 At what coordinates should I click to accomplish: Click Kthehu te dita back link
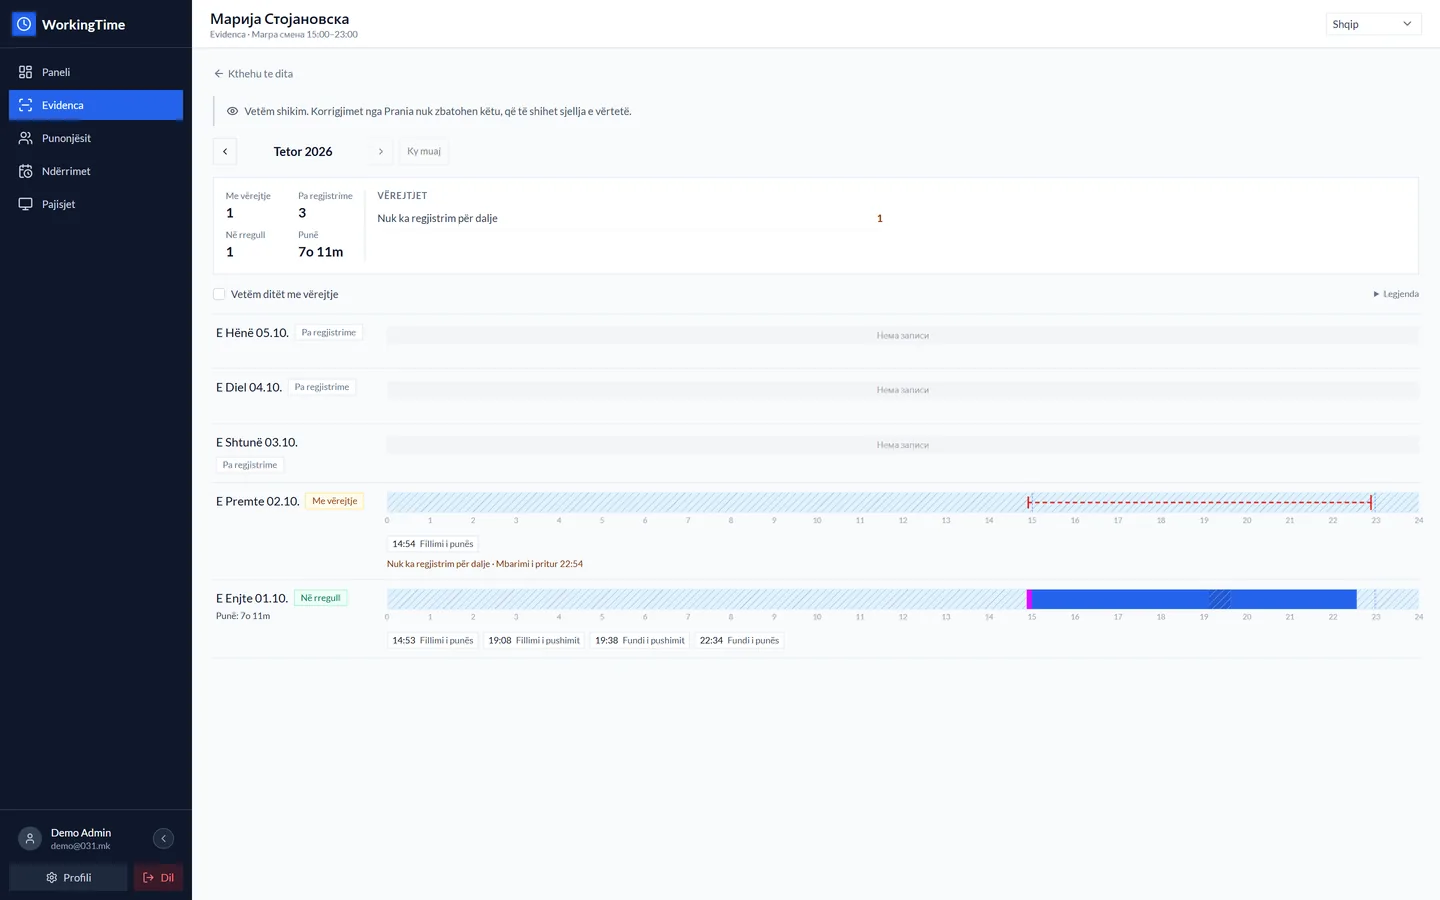(253, 74)
